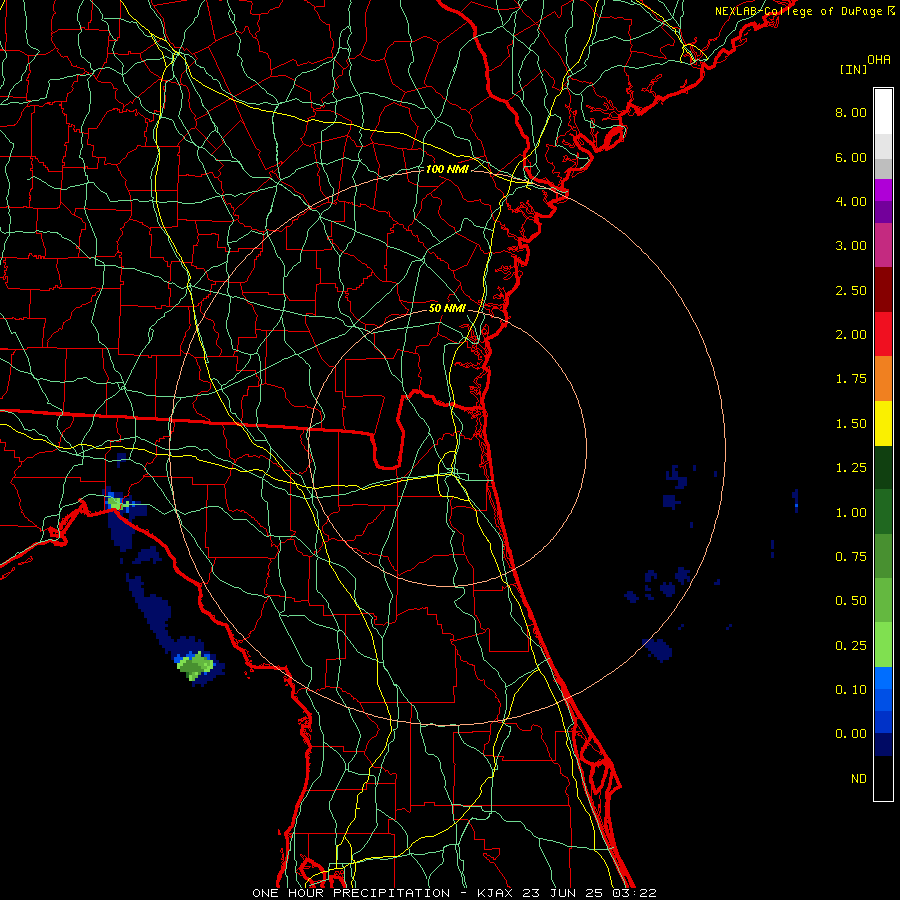Select the 1.00 inch legend value
The height and width of the screenshot is (900, 900).
point(851,513)
